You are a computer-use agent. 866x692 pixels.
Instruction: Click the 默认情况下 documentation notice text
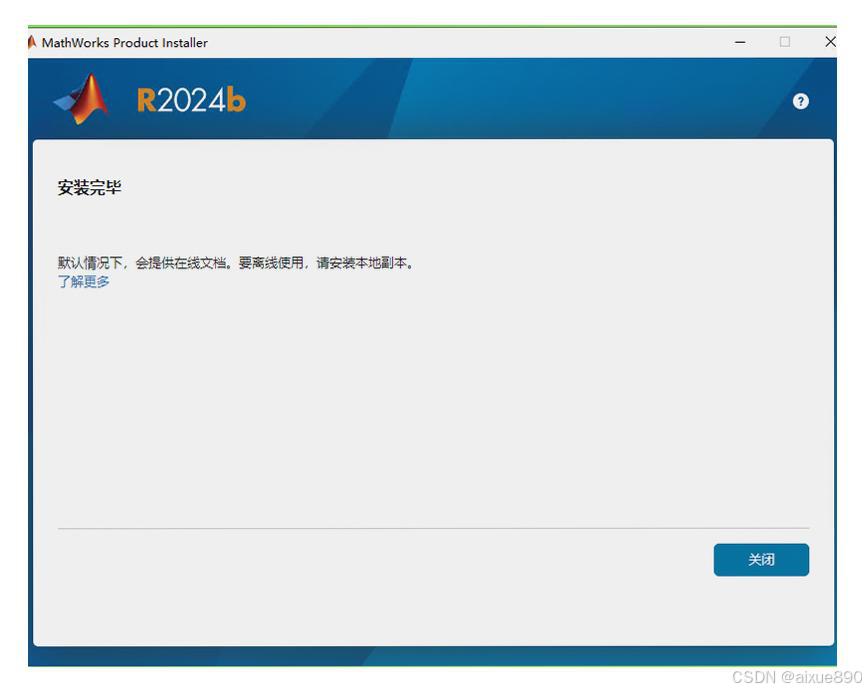[236, 263]
